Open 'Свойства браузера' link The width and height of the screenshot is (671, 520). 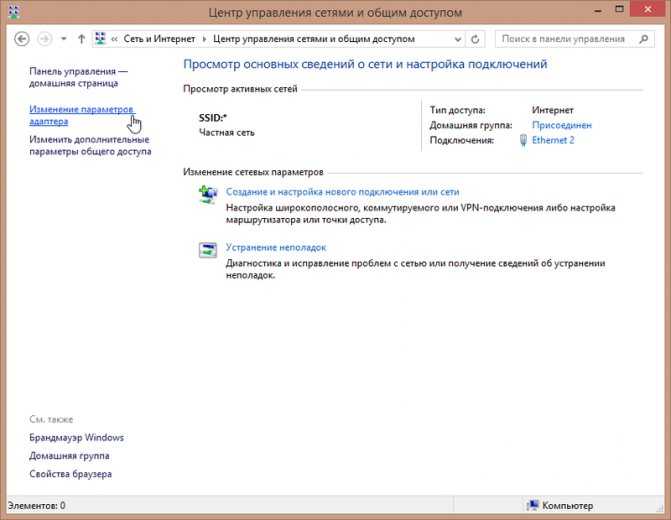click(x=71, y=474)
